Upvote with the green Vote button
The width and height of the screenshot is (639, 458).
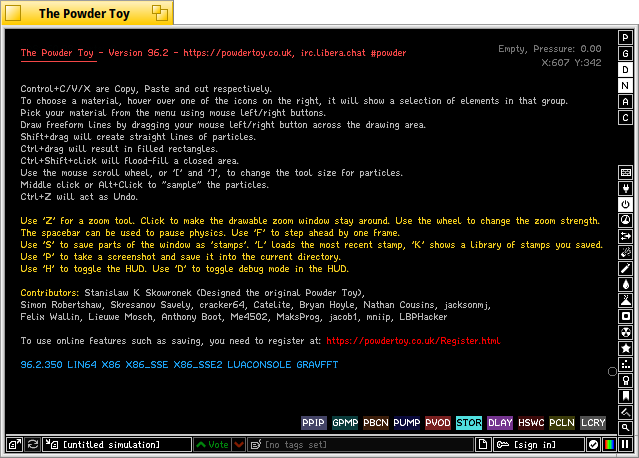(213, 445)
